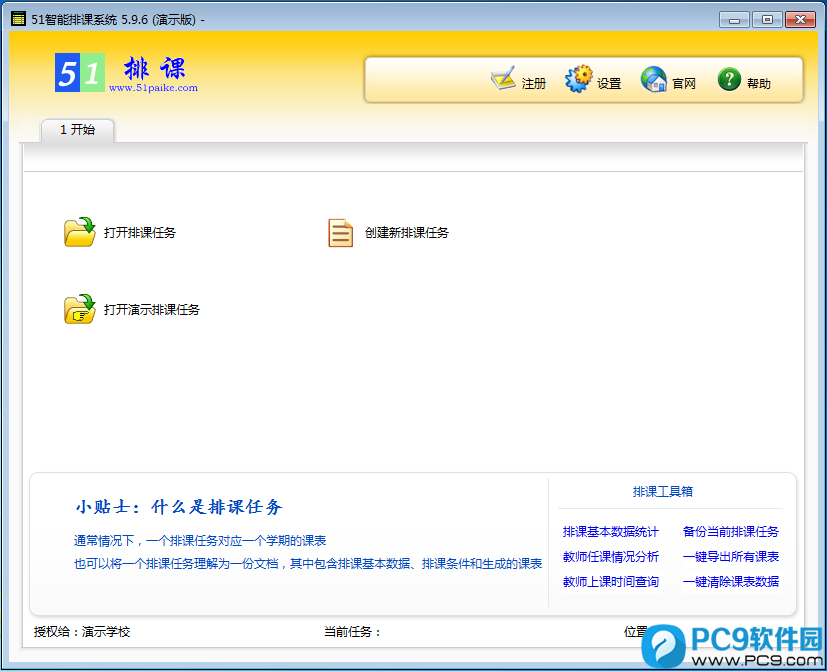Viewport: 827px width, 671px height.
Task: Click the 排课工具箱 heading
Action: coord(662,492)
